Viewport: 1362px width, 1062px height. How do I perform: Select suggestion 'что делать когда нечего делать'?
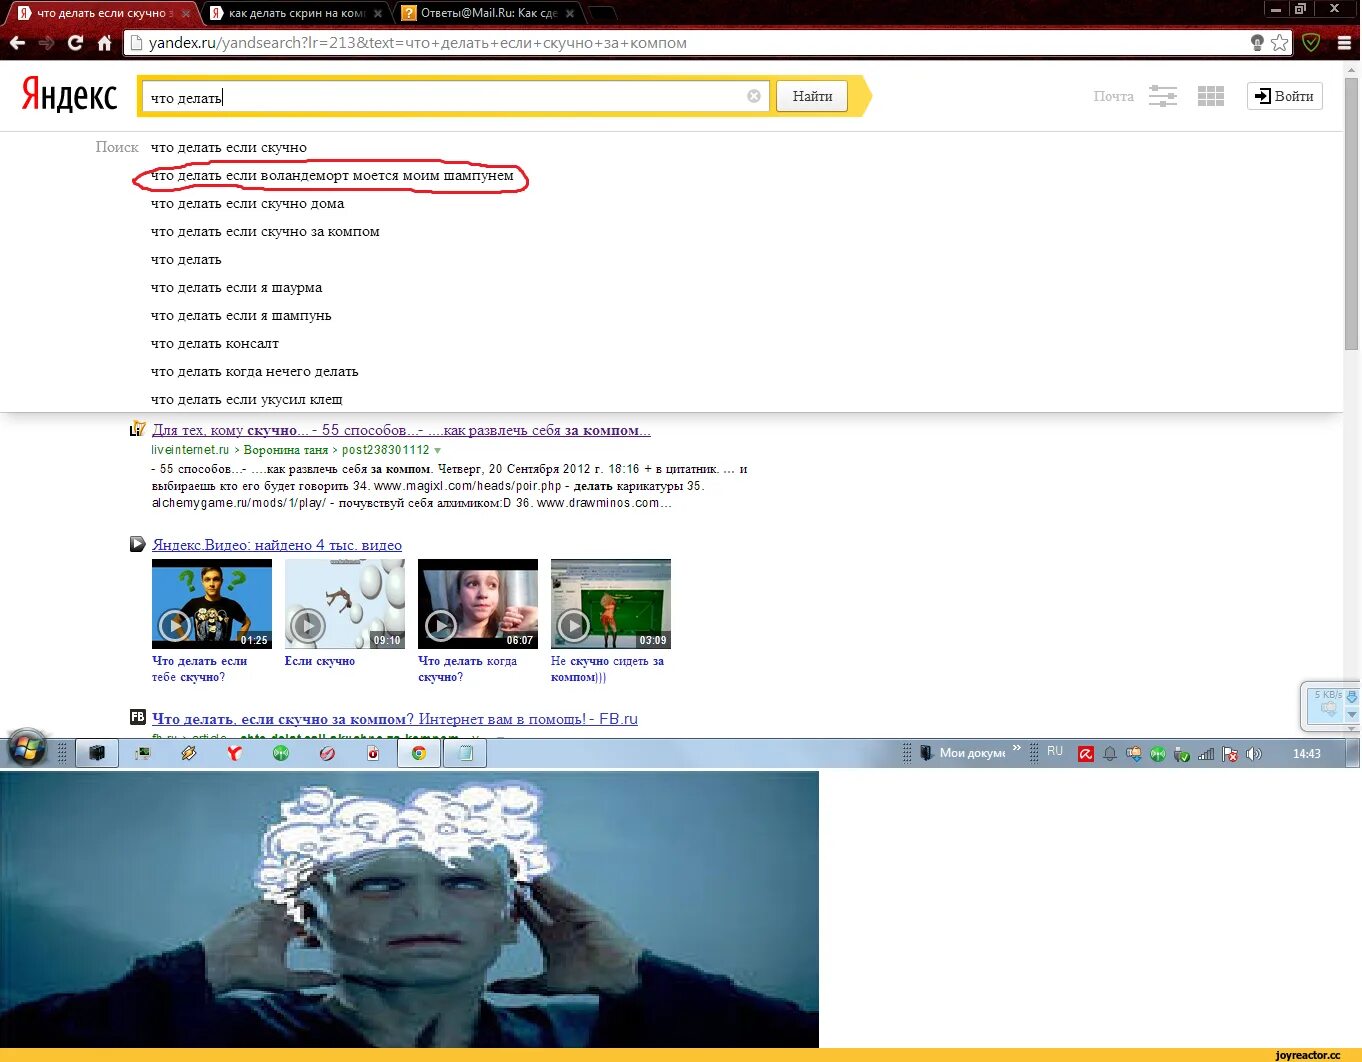pyautogui.click(x=254, y=371)
